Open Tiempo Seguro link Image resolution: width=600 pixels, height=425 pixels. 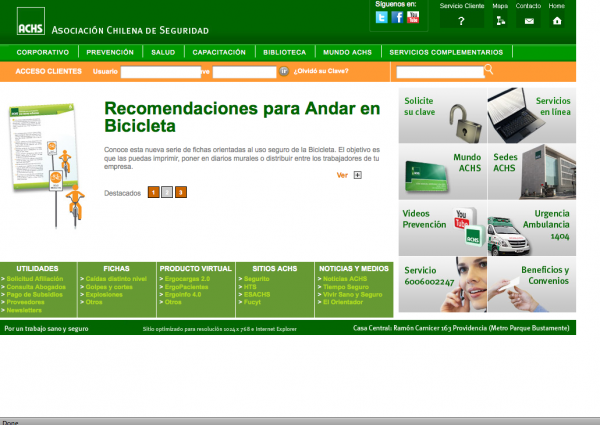click(346, 287)
